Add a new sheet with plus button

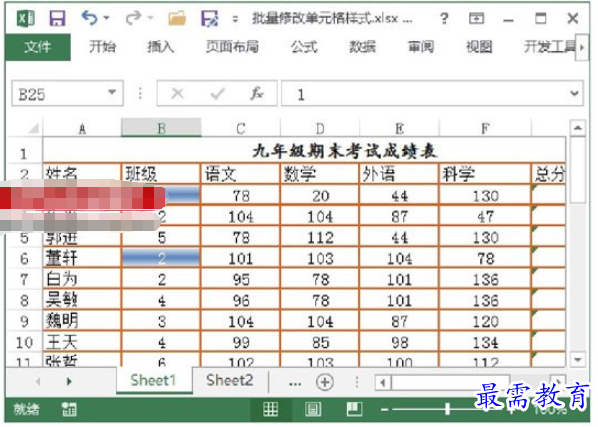coord(325,382)
